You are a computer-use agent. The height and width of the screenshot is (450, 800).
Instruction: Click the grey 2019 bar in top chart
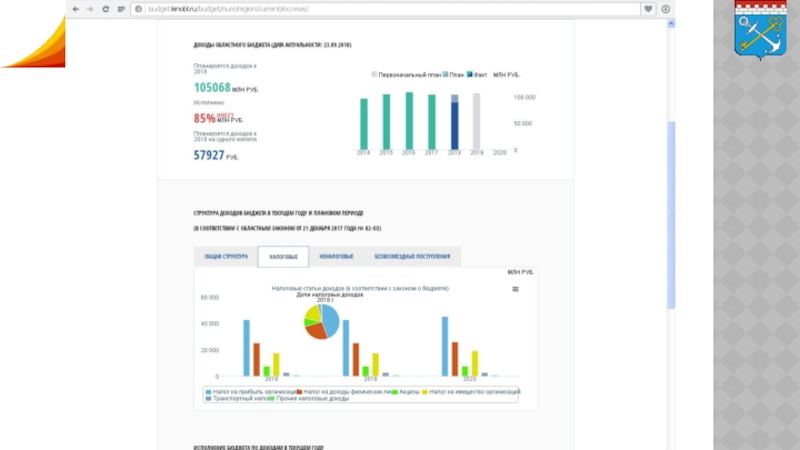click(x=477, y=121)
